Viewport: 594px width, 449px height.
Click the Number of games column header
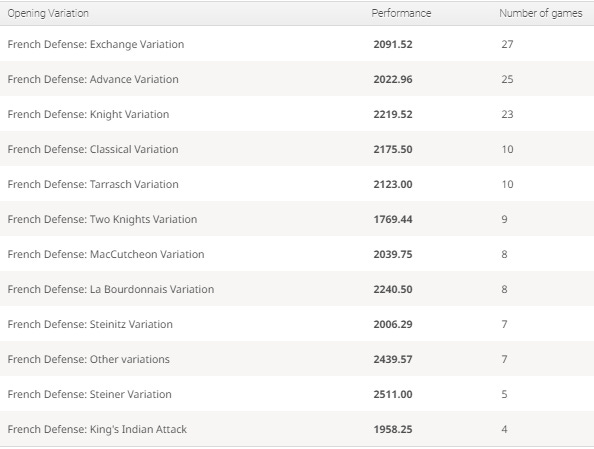(541, 13)
